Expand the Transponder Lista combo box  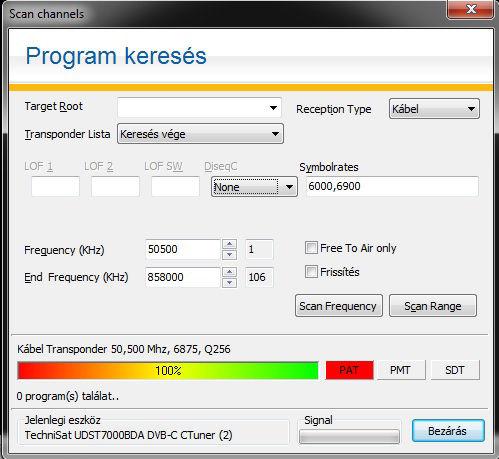(x=200, y=134)
